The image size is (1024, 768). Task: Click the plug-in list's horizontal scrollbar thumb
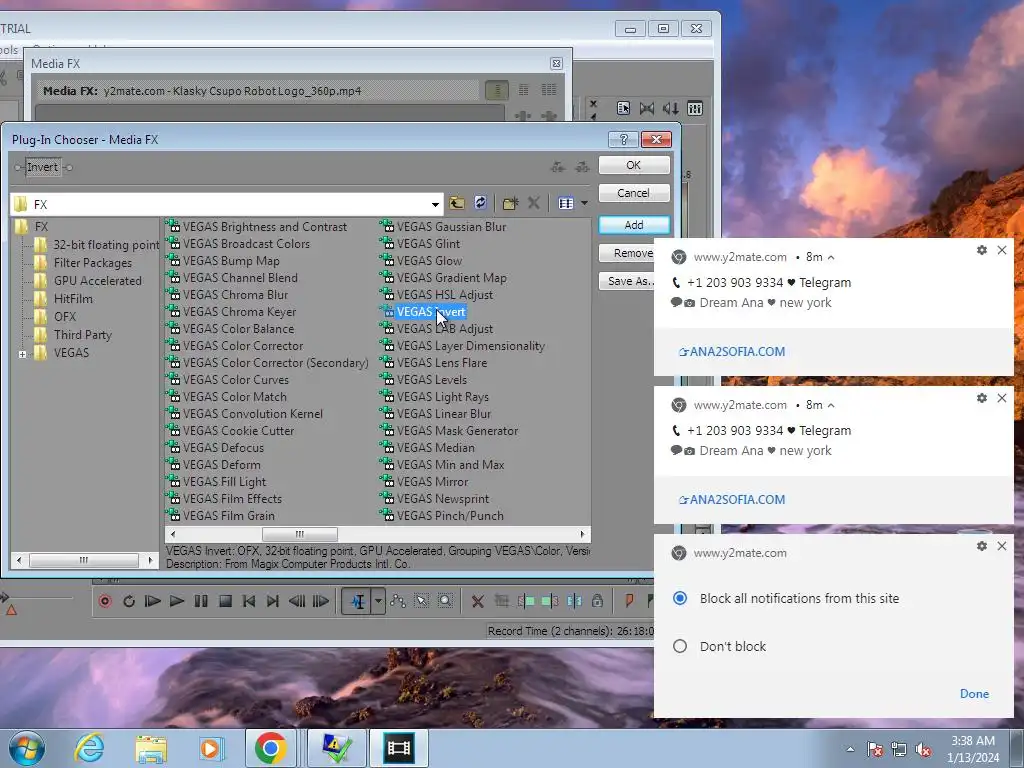[x=300, y=534]
